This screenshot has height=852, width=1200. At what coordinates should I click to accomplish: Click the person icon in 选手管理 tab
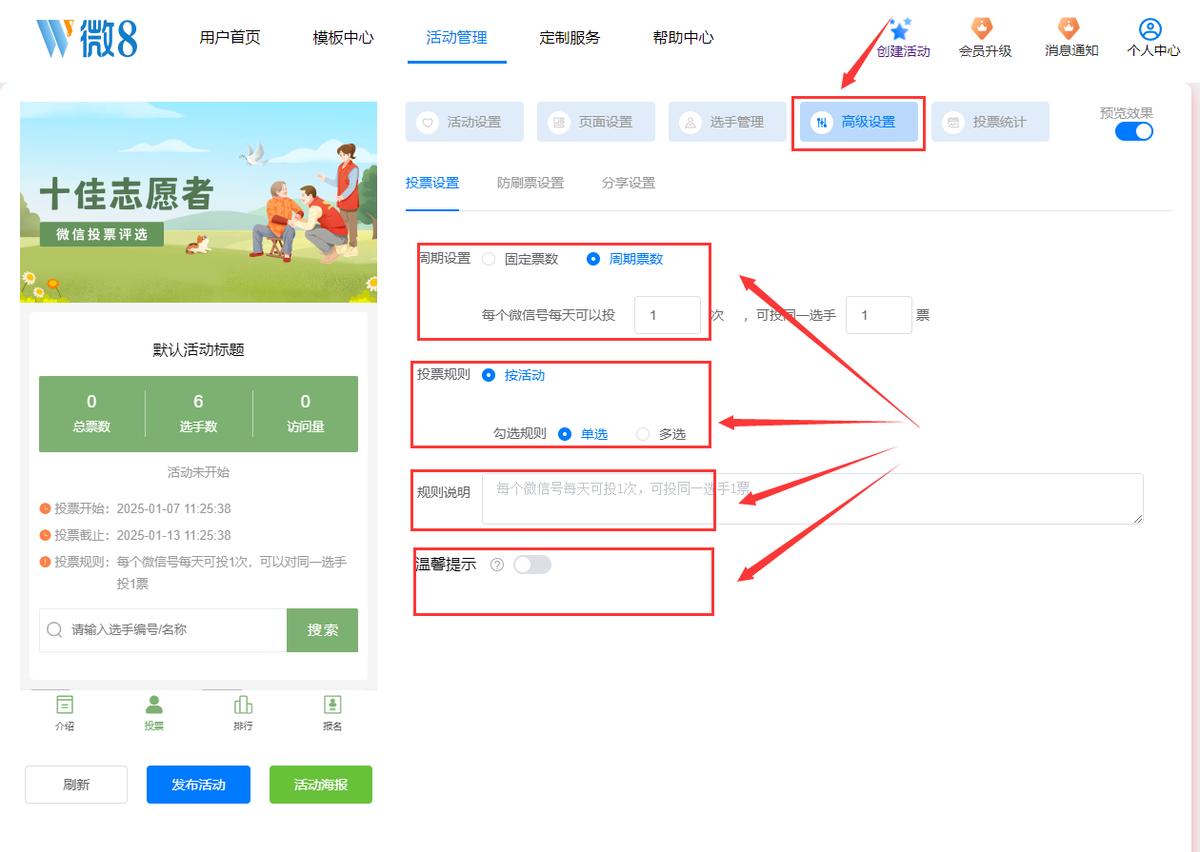pos(691,122)
